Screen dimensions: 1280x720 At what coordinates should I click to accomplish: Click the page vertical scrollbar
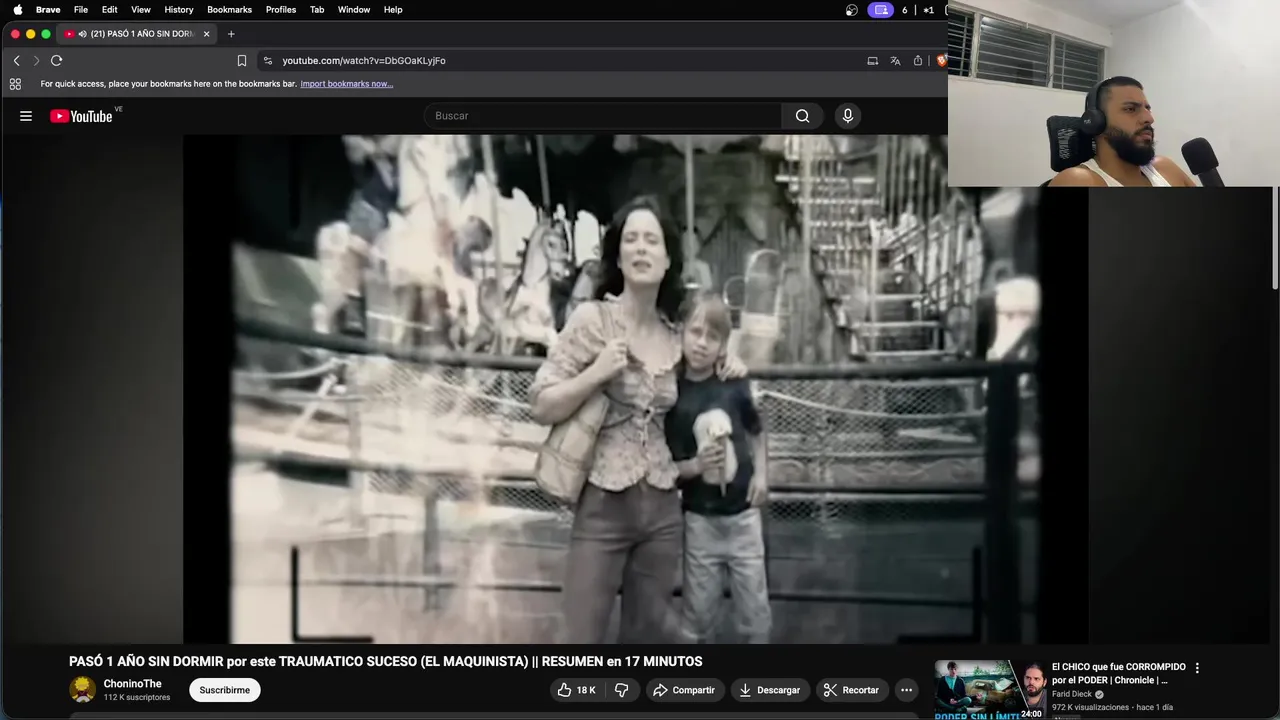point(1274,237)
